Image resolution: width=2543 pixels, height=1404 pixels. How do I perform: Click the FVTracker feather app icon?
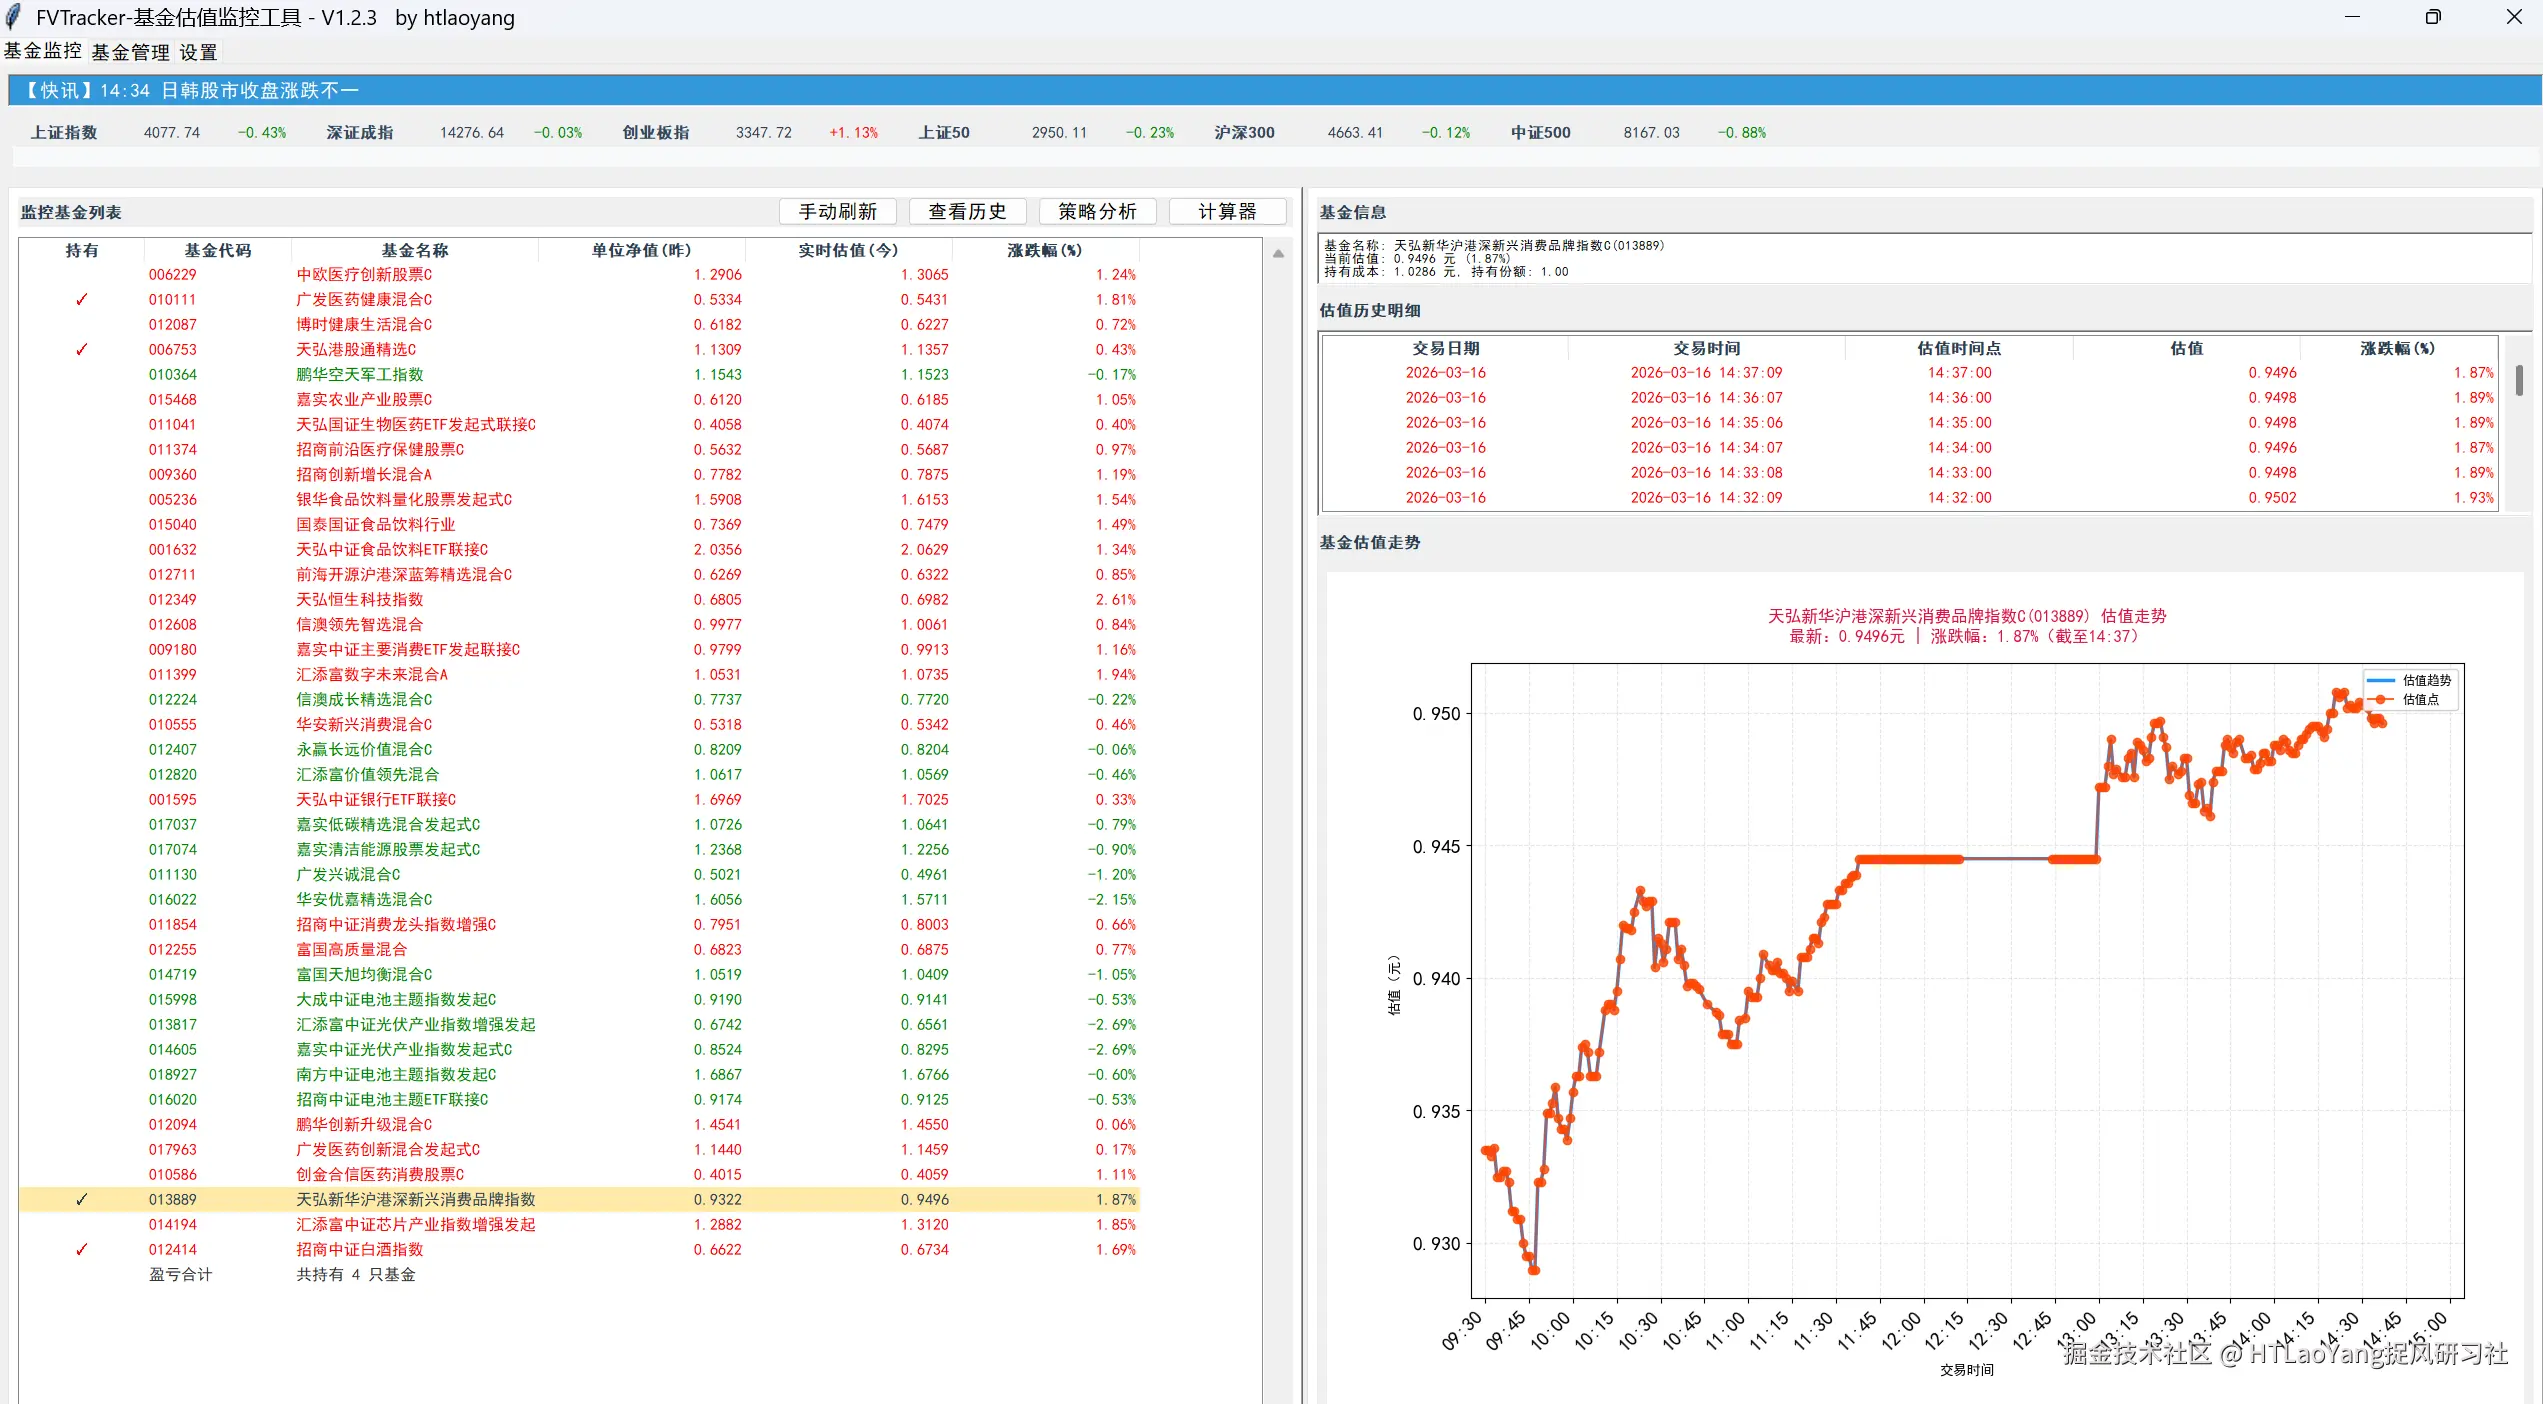(x=13, y=17)
